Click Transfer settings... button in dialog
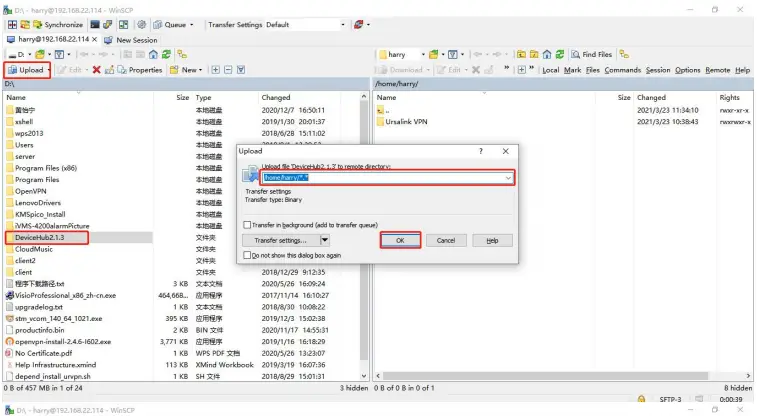Viewport: 757px width, 416px height. coord(280,240)
